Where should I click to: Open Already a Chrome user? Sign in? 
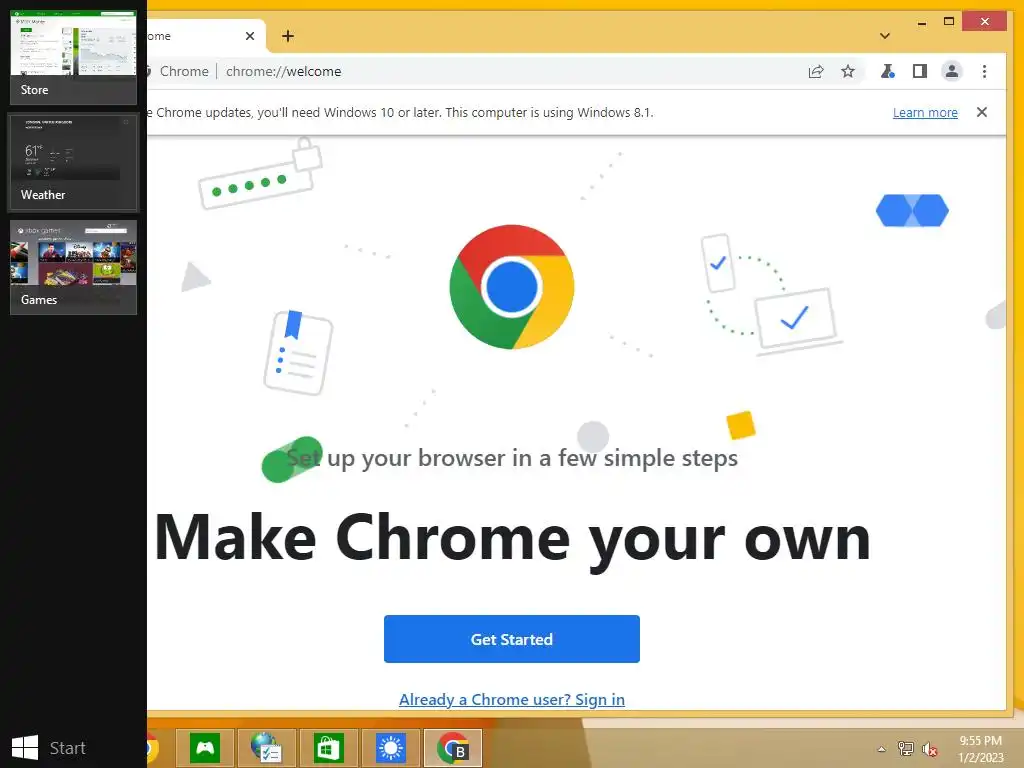tap(511, 699)
